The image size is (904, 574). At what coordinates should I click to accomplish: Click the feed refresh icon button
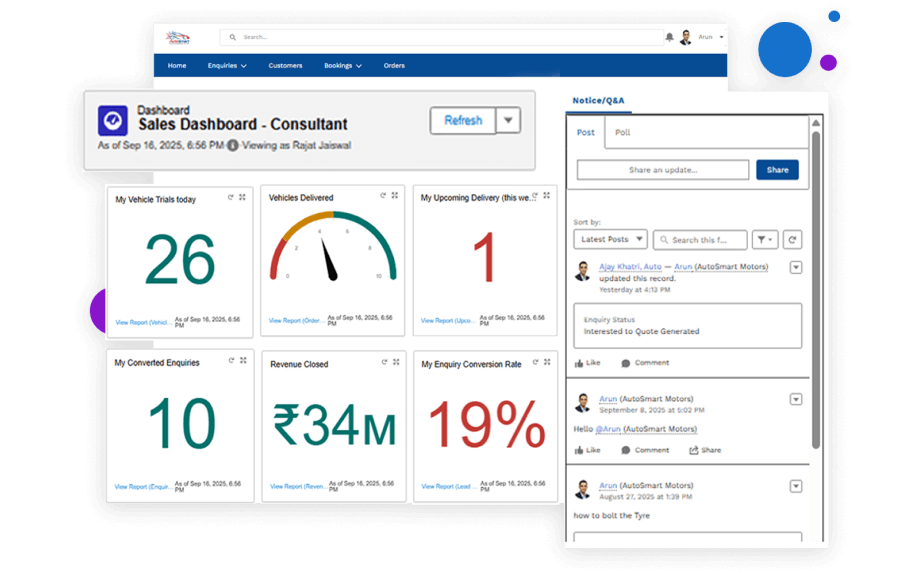[792, 239]
